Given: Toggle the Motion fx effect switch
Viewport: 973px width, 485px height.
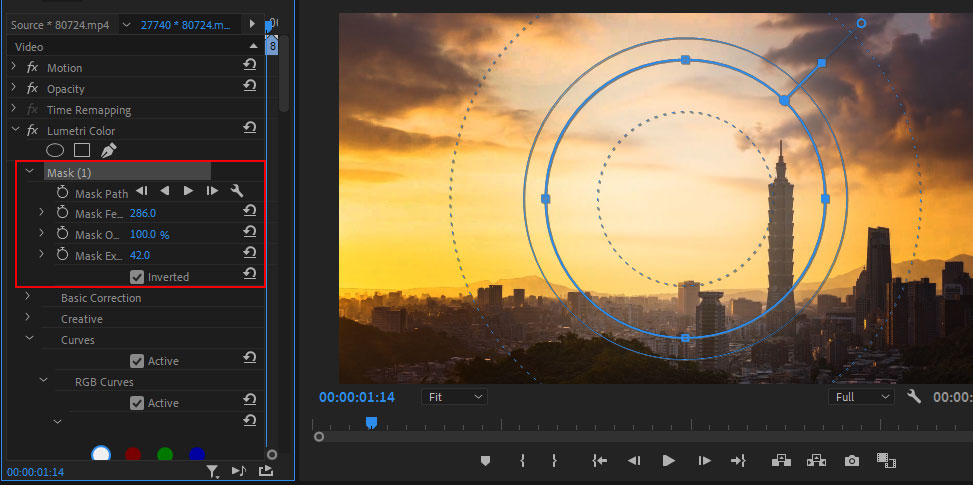Looking at the screenshot, I should coord(32,68).
